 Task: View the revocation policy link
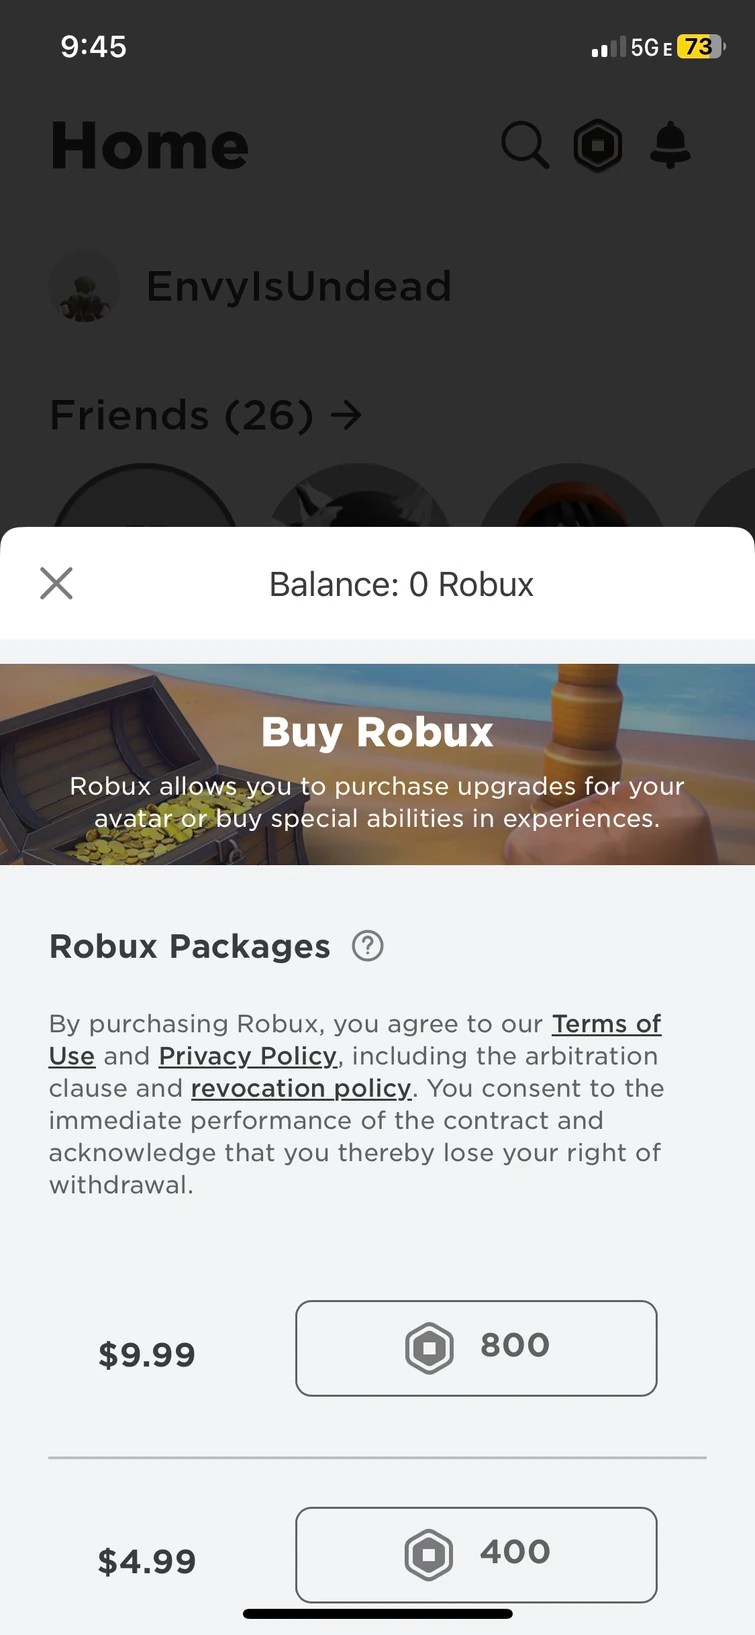click(300, 1088)
